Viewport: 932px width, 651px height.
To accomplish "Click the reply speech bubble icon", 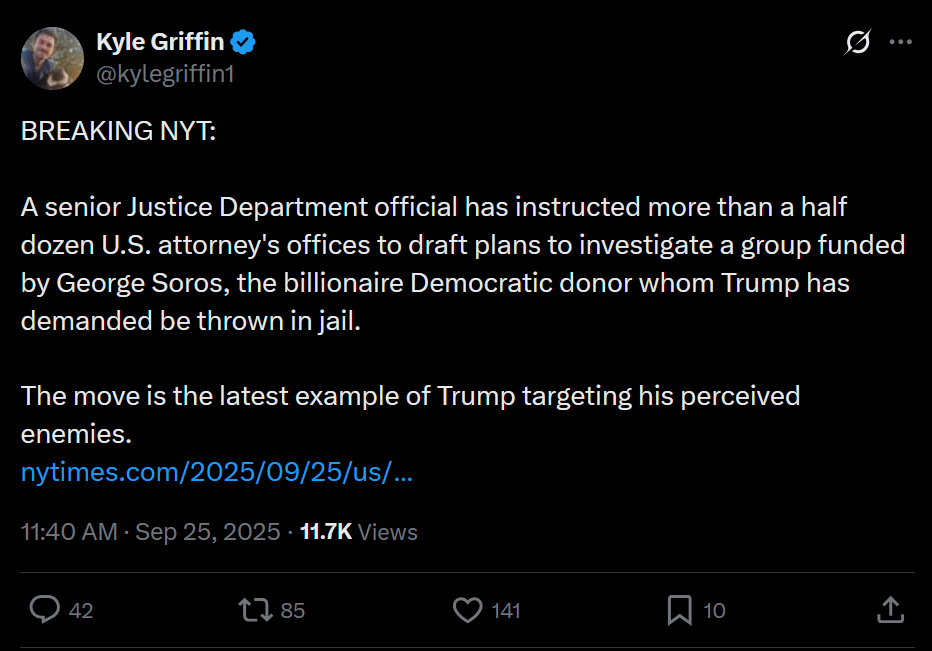I will point(44,609).
